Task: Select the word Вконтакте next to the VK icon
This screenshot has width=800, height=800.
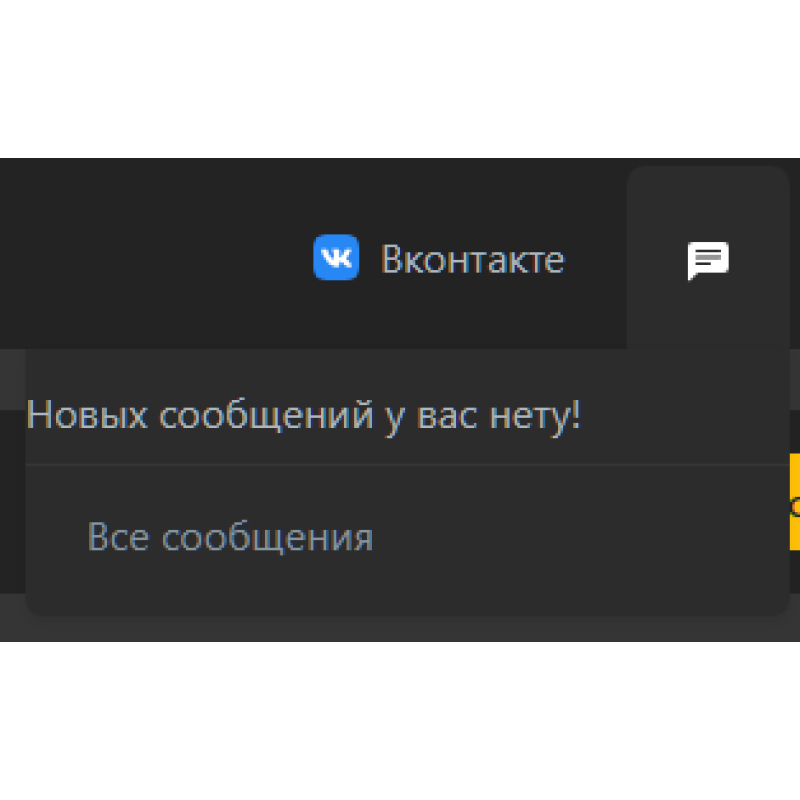Action: 472,259
